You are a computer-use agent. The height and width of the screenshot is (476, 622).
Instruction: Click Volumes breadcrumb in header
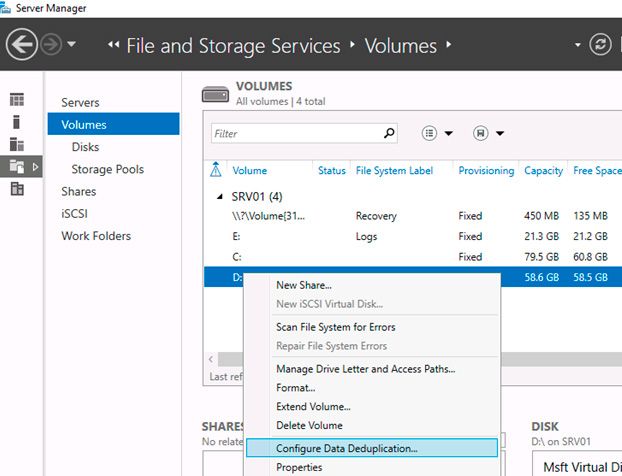[401, 46]
